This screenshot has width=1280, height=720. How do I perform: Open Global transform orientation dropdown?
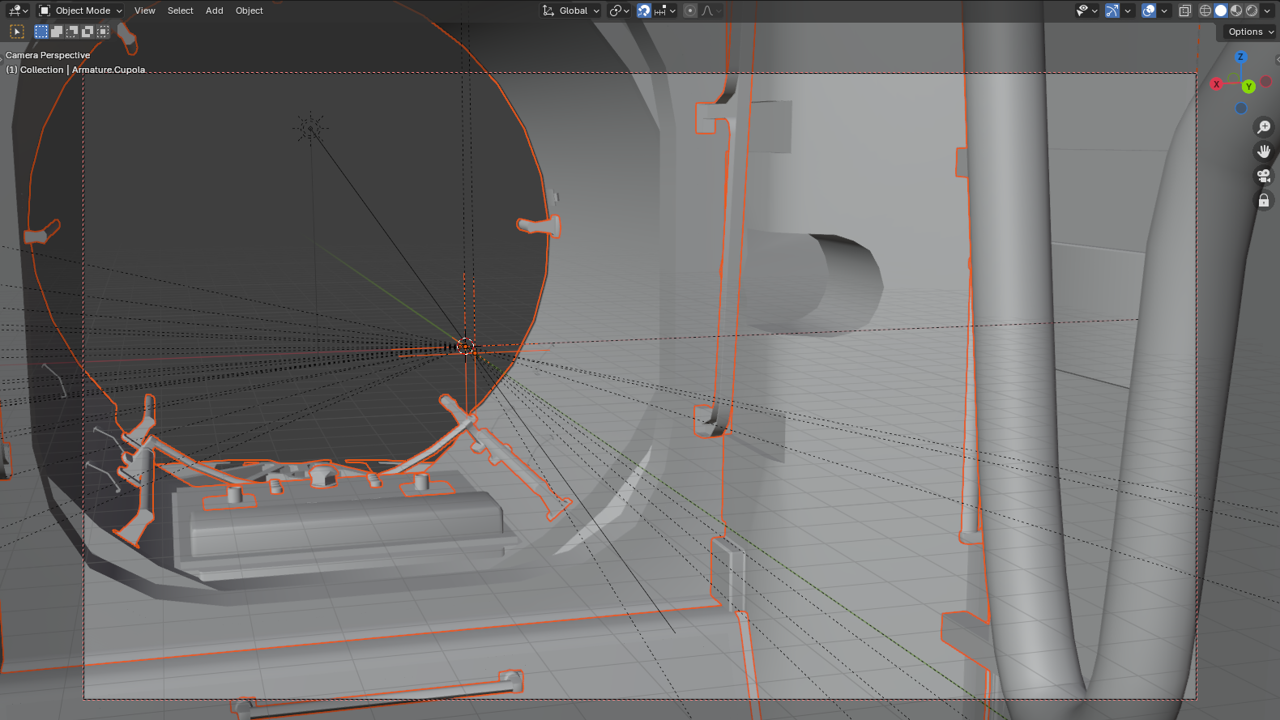(x=571, y=10)
